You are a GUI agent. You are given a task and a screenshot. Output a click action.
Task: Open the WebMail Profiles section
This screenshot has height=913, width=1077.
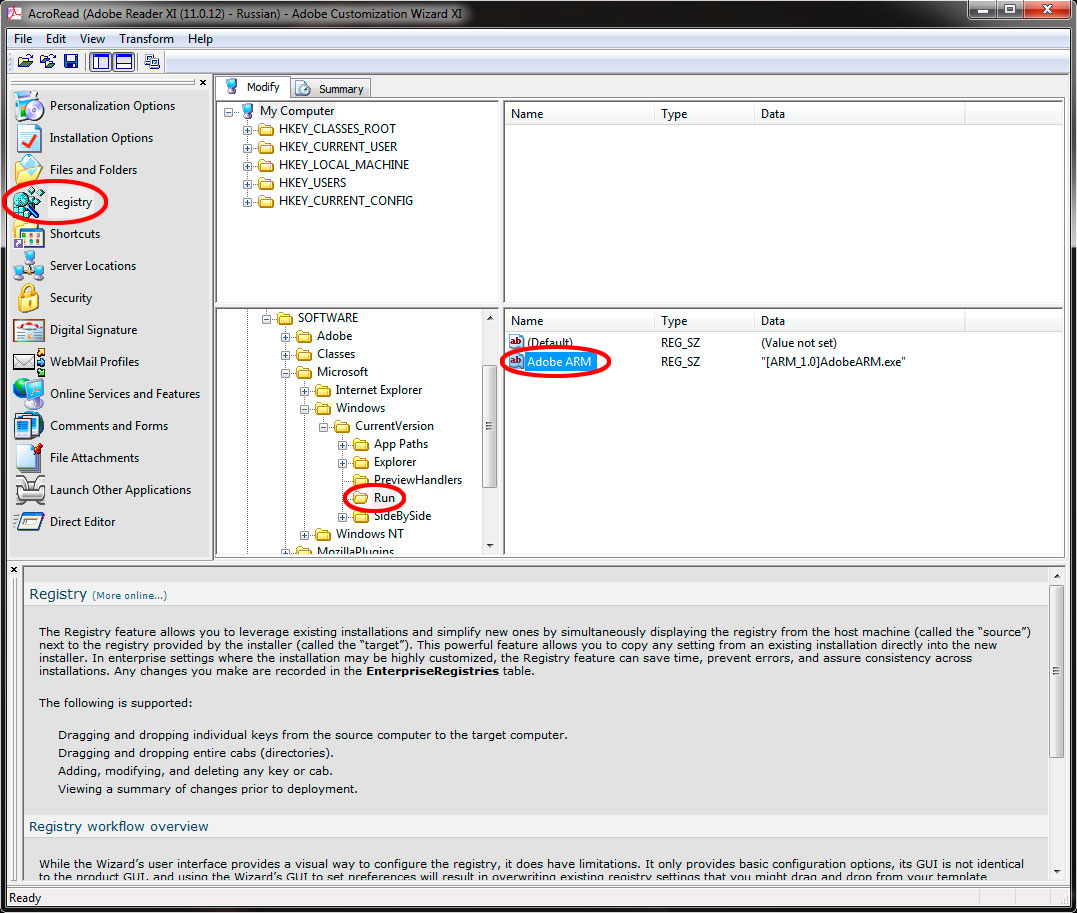[x=94, y=362]
